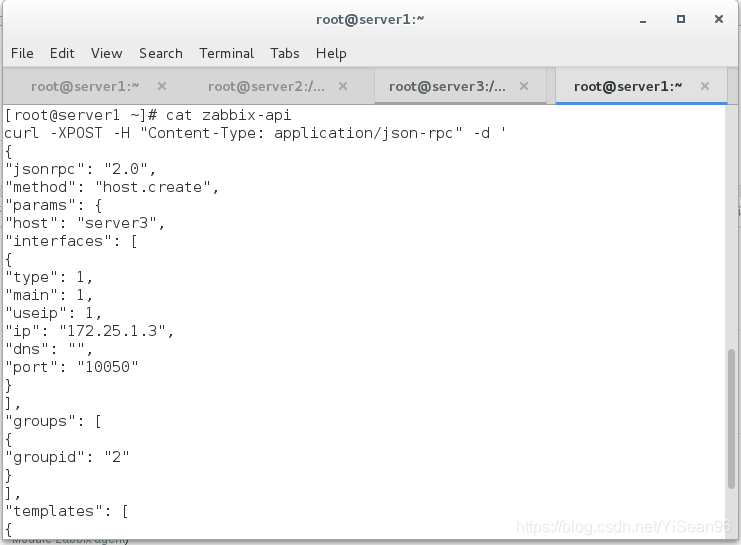Open the Terminal menu
Image resolution: width=741 pixels, height=545 pixels.
pyautogui.click(x=226, y=53)
